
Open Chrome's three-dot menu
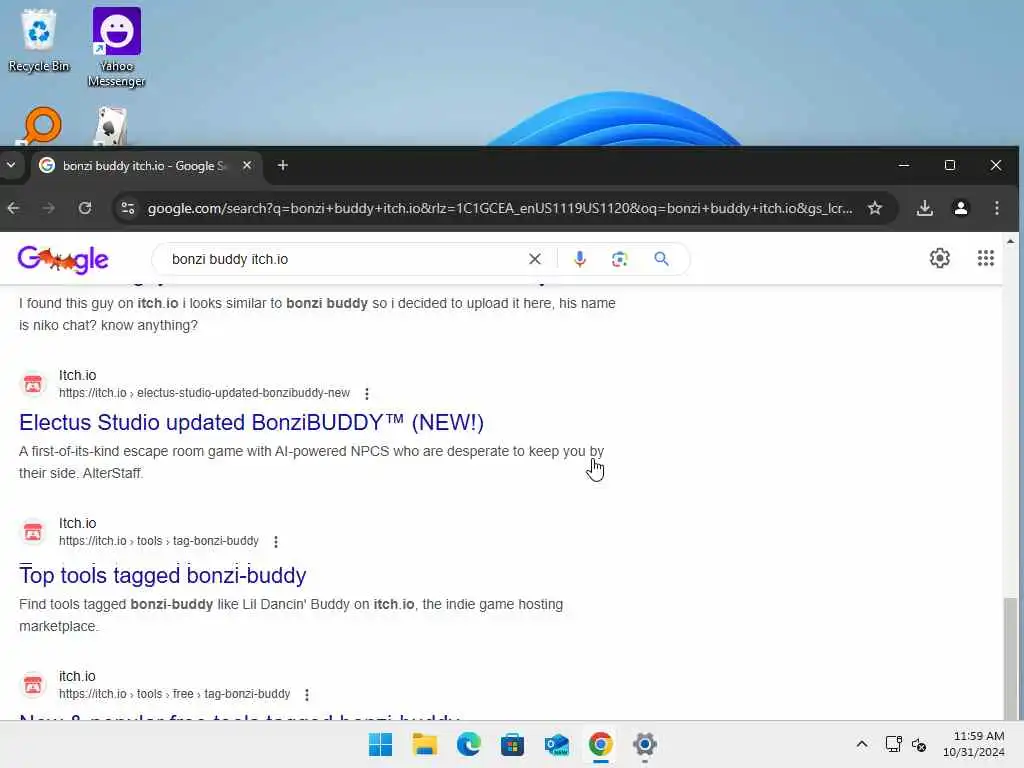997,208
